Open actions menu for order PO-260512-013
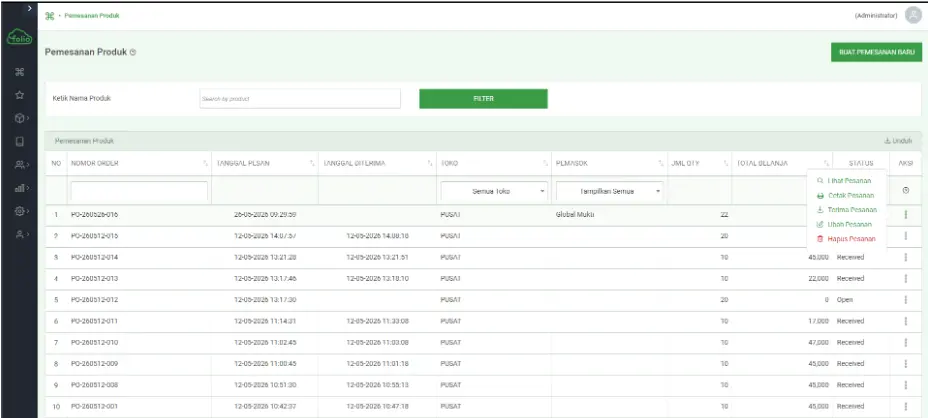The height and width of the screenshot is (418, 928). (906, 279)
